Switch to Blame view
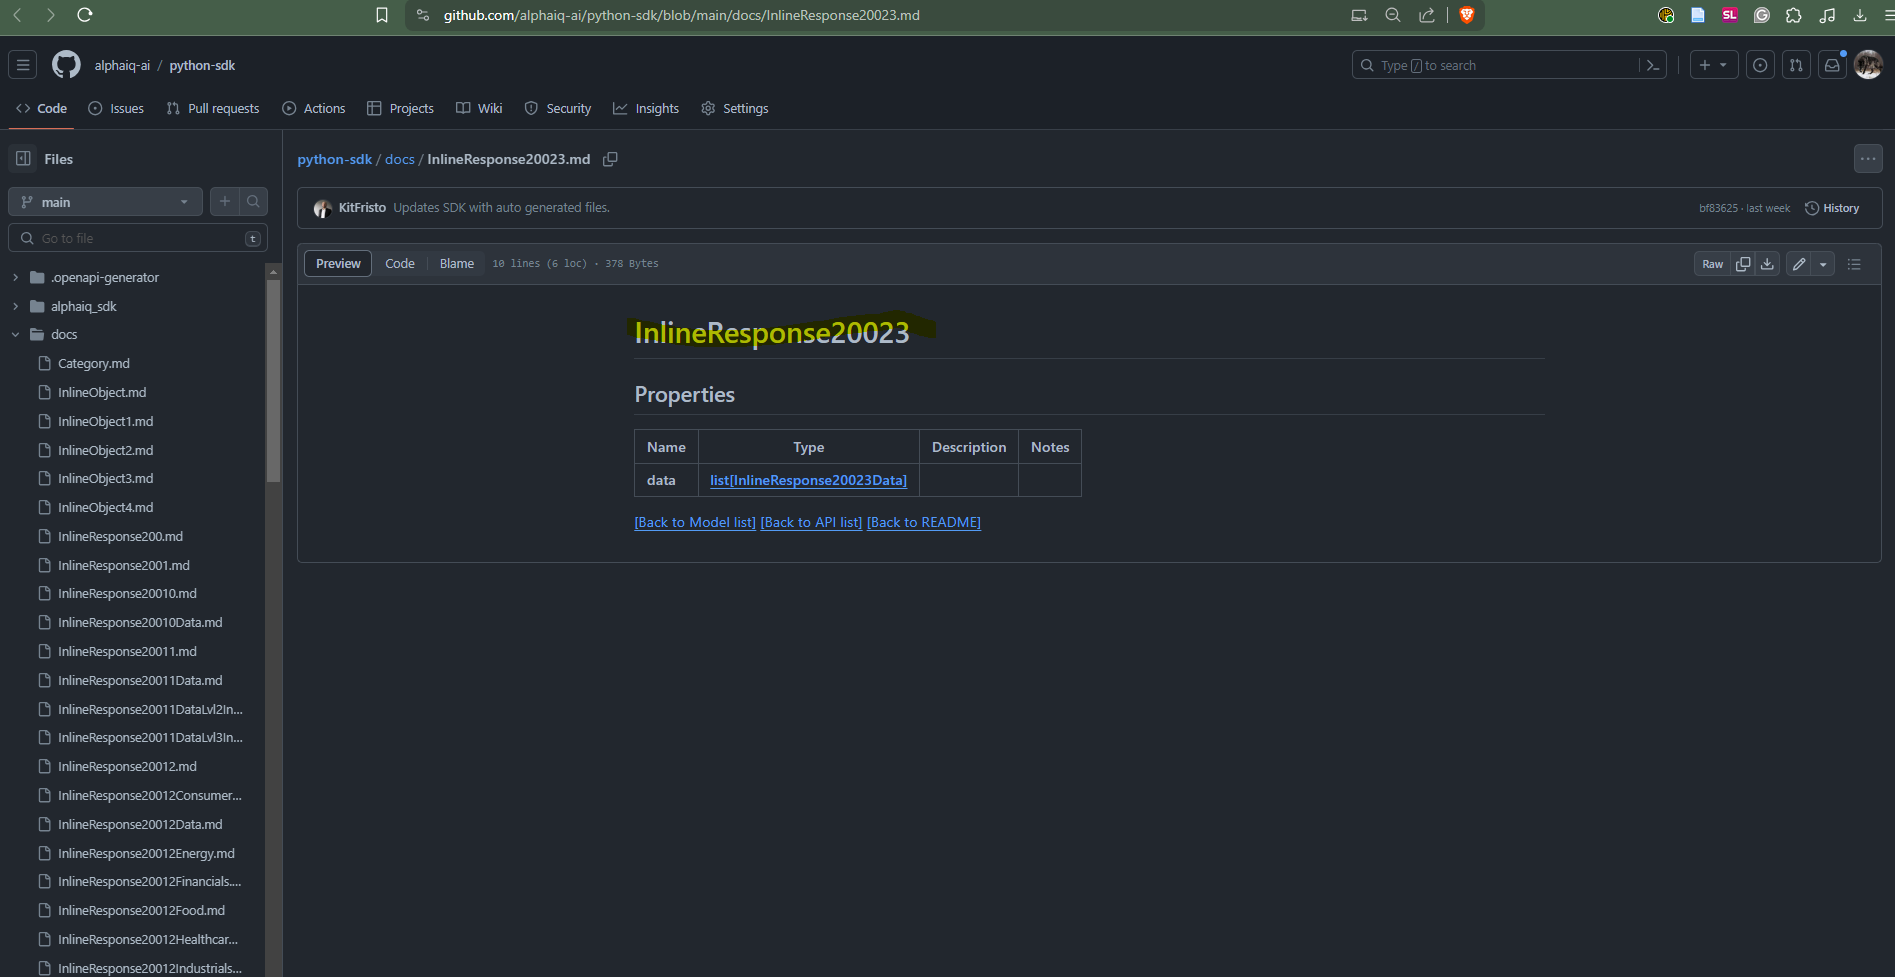The image size is (1895, 977). tap(456, 264)
